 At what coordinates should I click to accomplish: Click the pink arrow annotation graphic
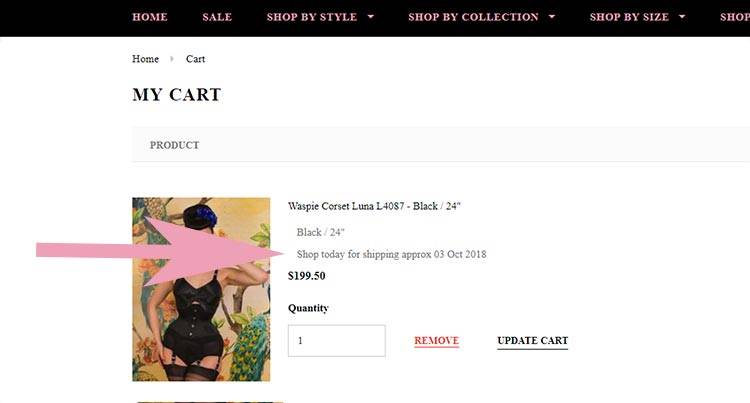(160, 251)
